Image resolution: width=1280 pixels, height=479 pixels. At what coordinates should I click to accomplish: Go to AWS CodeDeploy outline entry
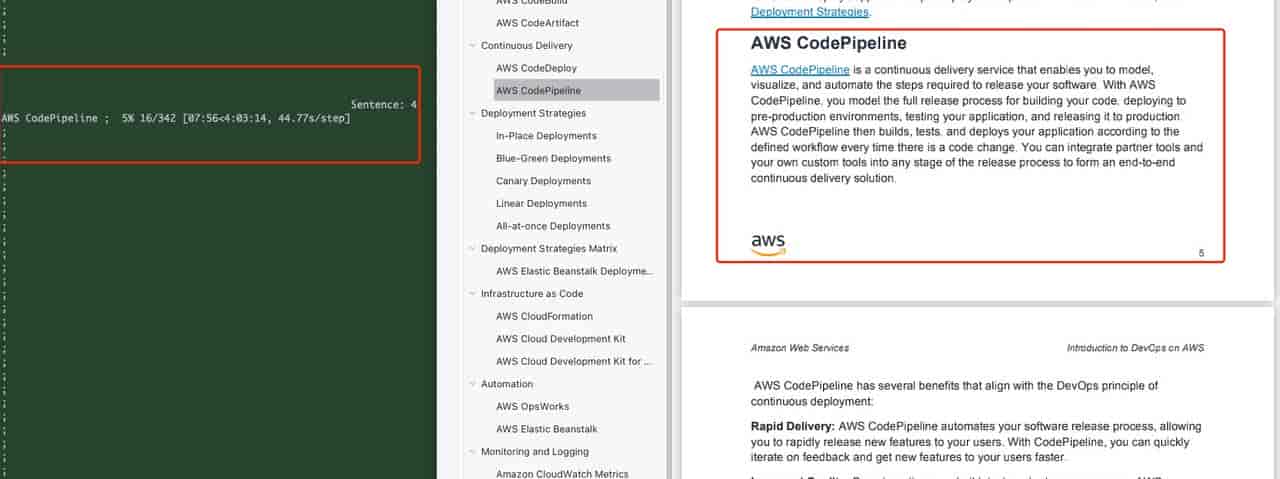[x=536, y=68]
